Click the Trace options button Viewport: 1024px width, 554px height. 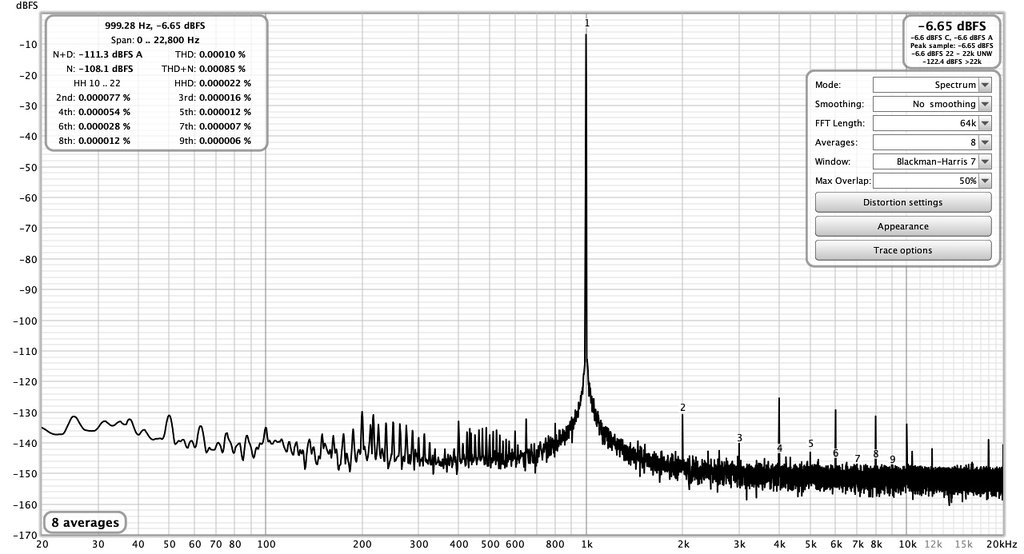[903, 250]
